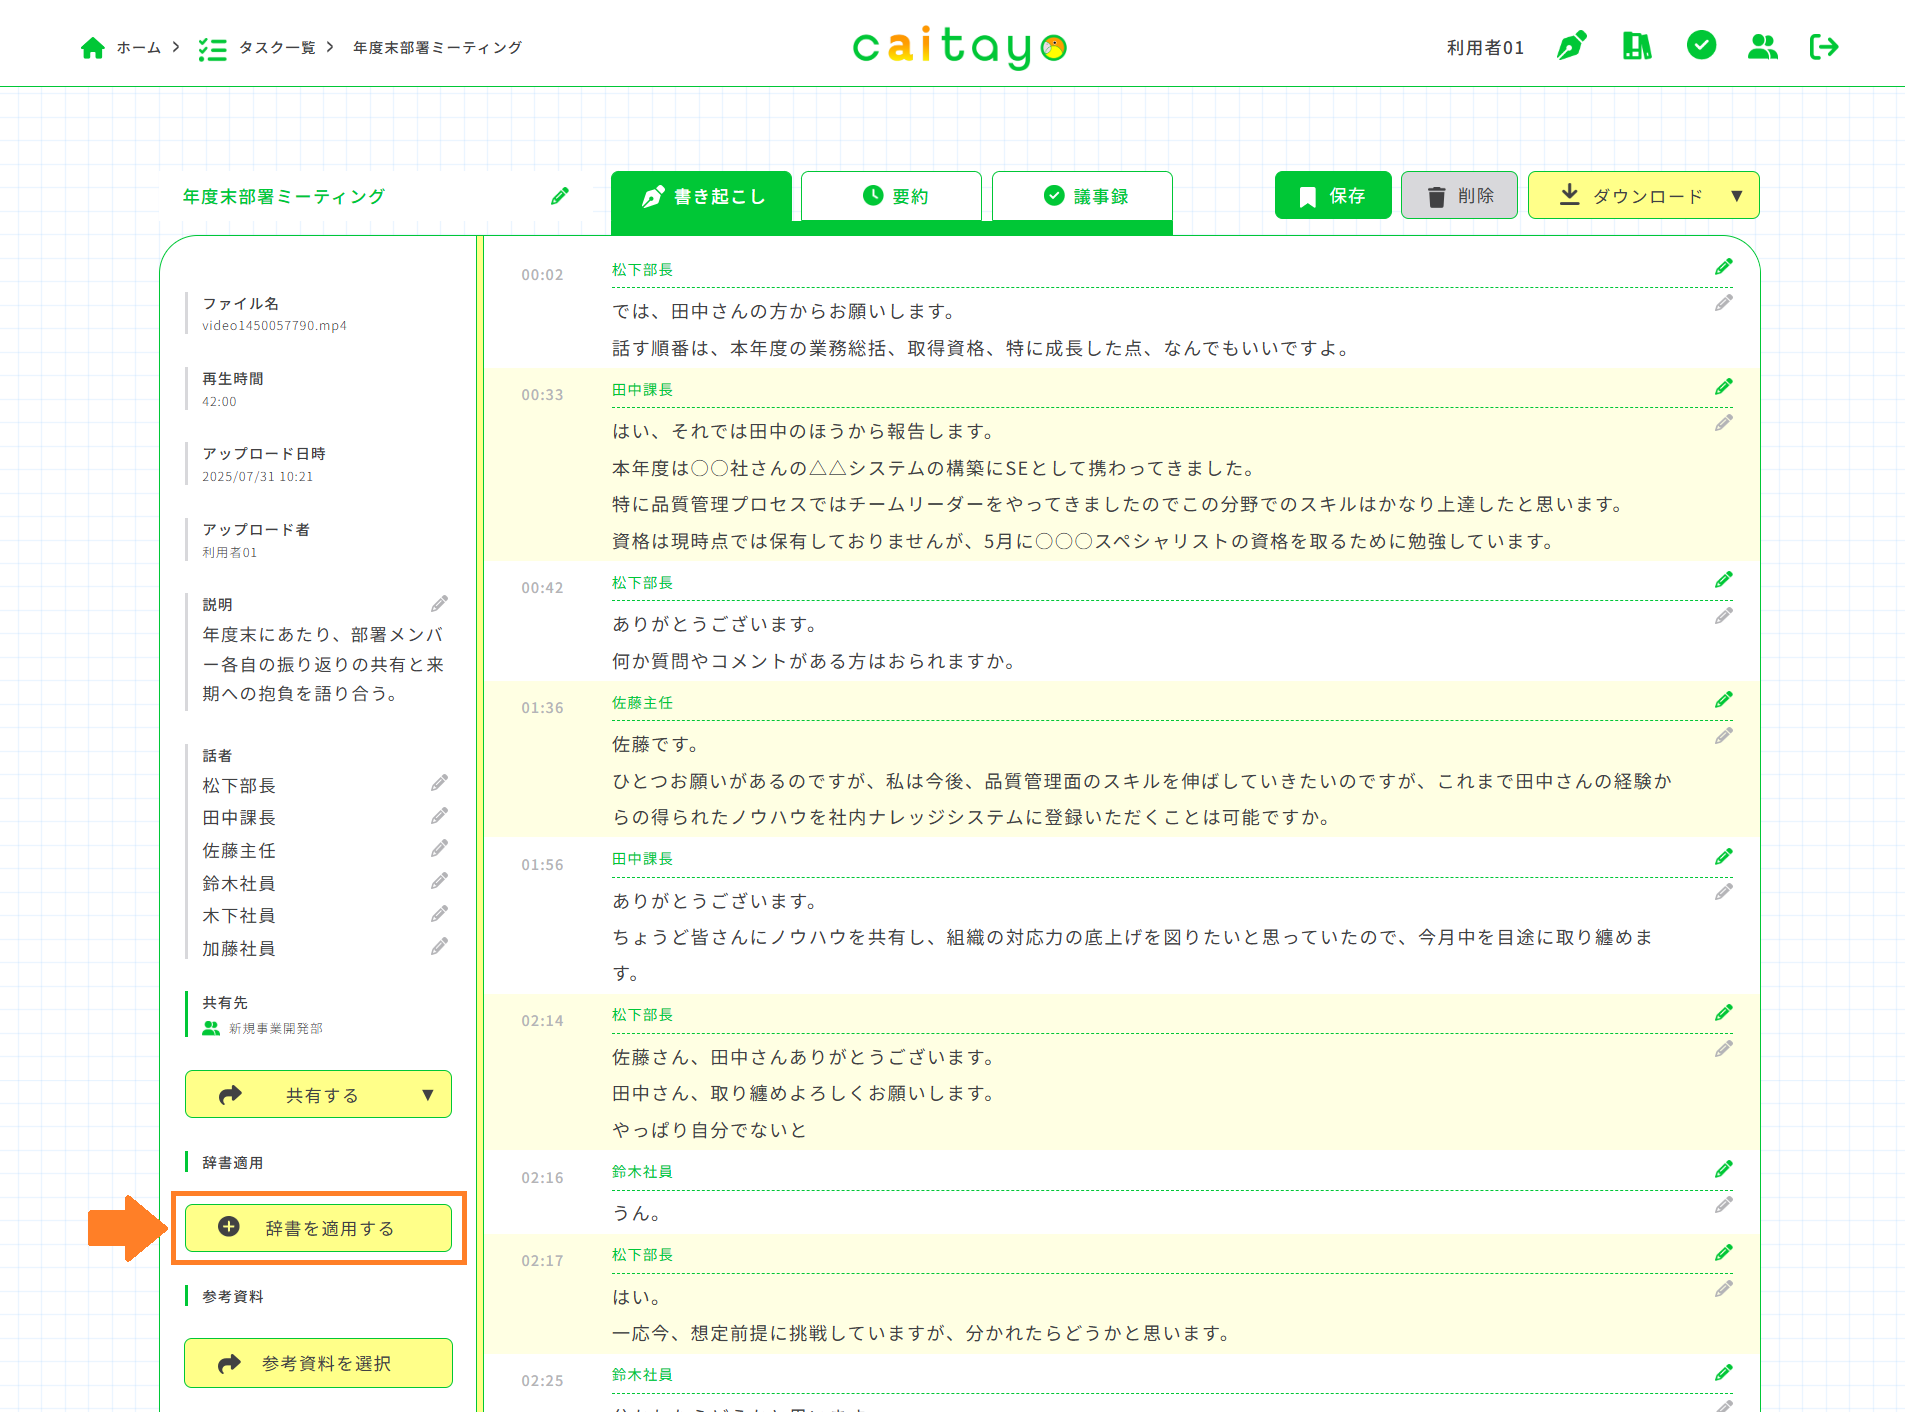Edit the 説明 description with pencil icon
The width and height of the screenshot is (1905, 1412).
[x=439, y=604]
